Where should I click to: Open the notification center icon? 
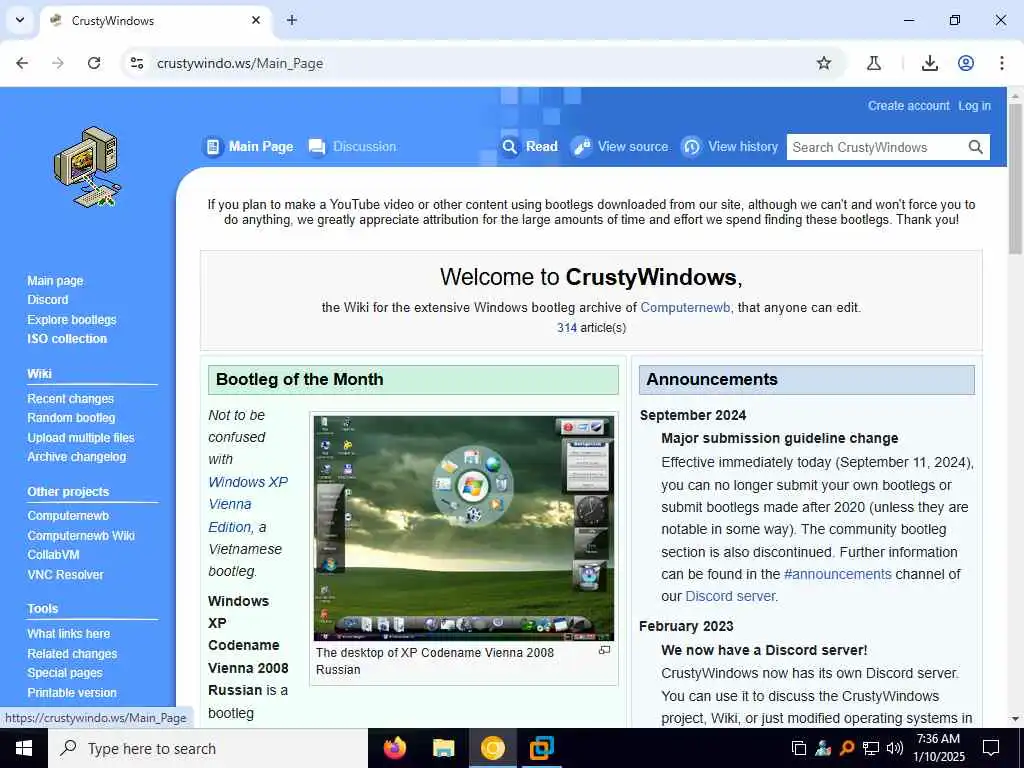click(x=991, y=748)
